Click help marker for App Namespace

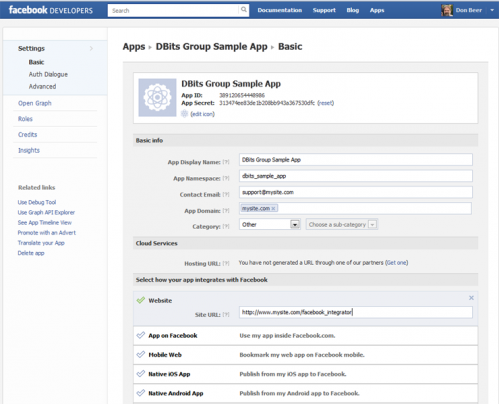(x=226, y=178)
